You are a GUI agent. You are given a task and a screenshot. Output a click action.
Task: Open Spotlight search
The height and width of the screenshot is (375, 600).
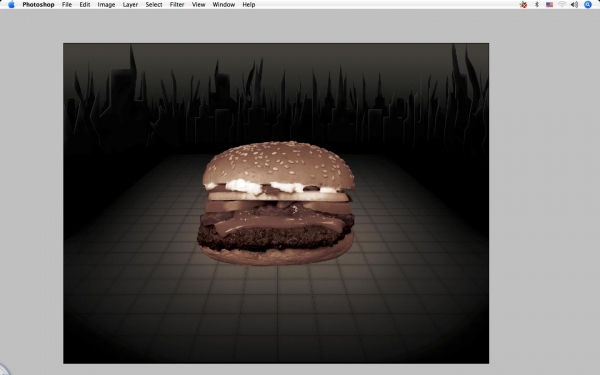[x=588, y=5]
